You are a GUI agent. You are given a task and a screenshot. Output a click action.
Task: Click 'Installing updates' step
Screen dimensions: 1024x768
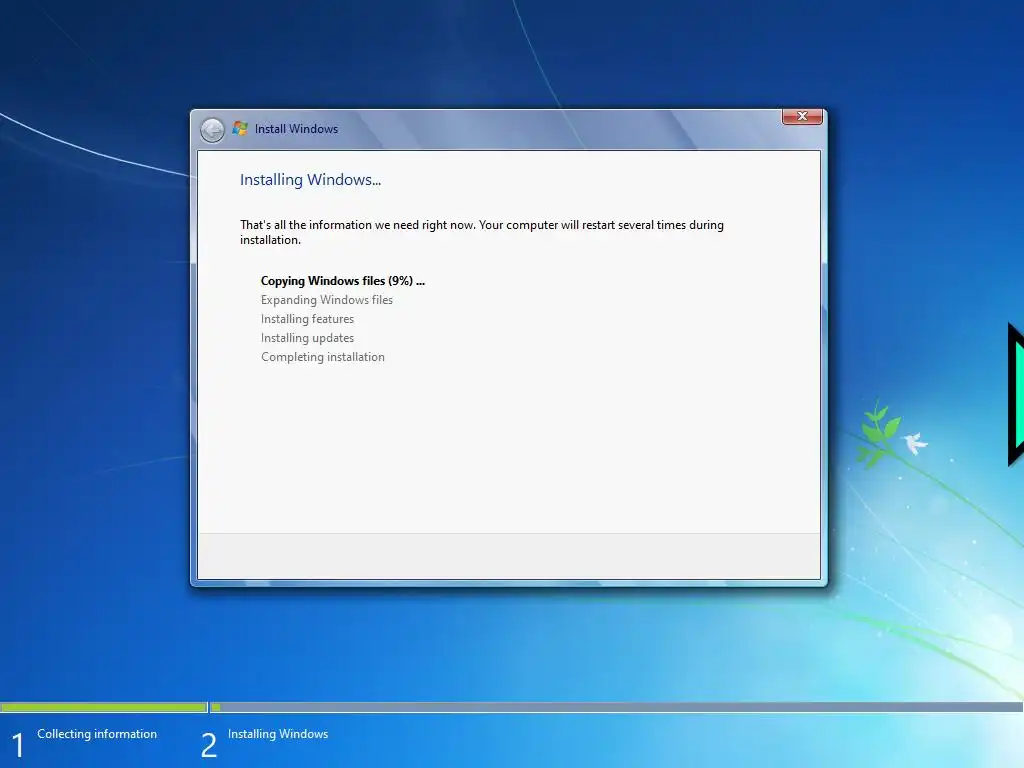coord(307,338)
